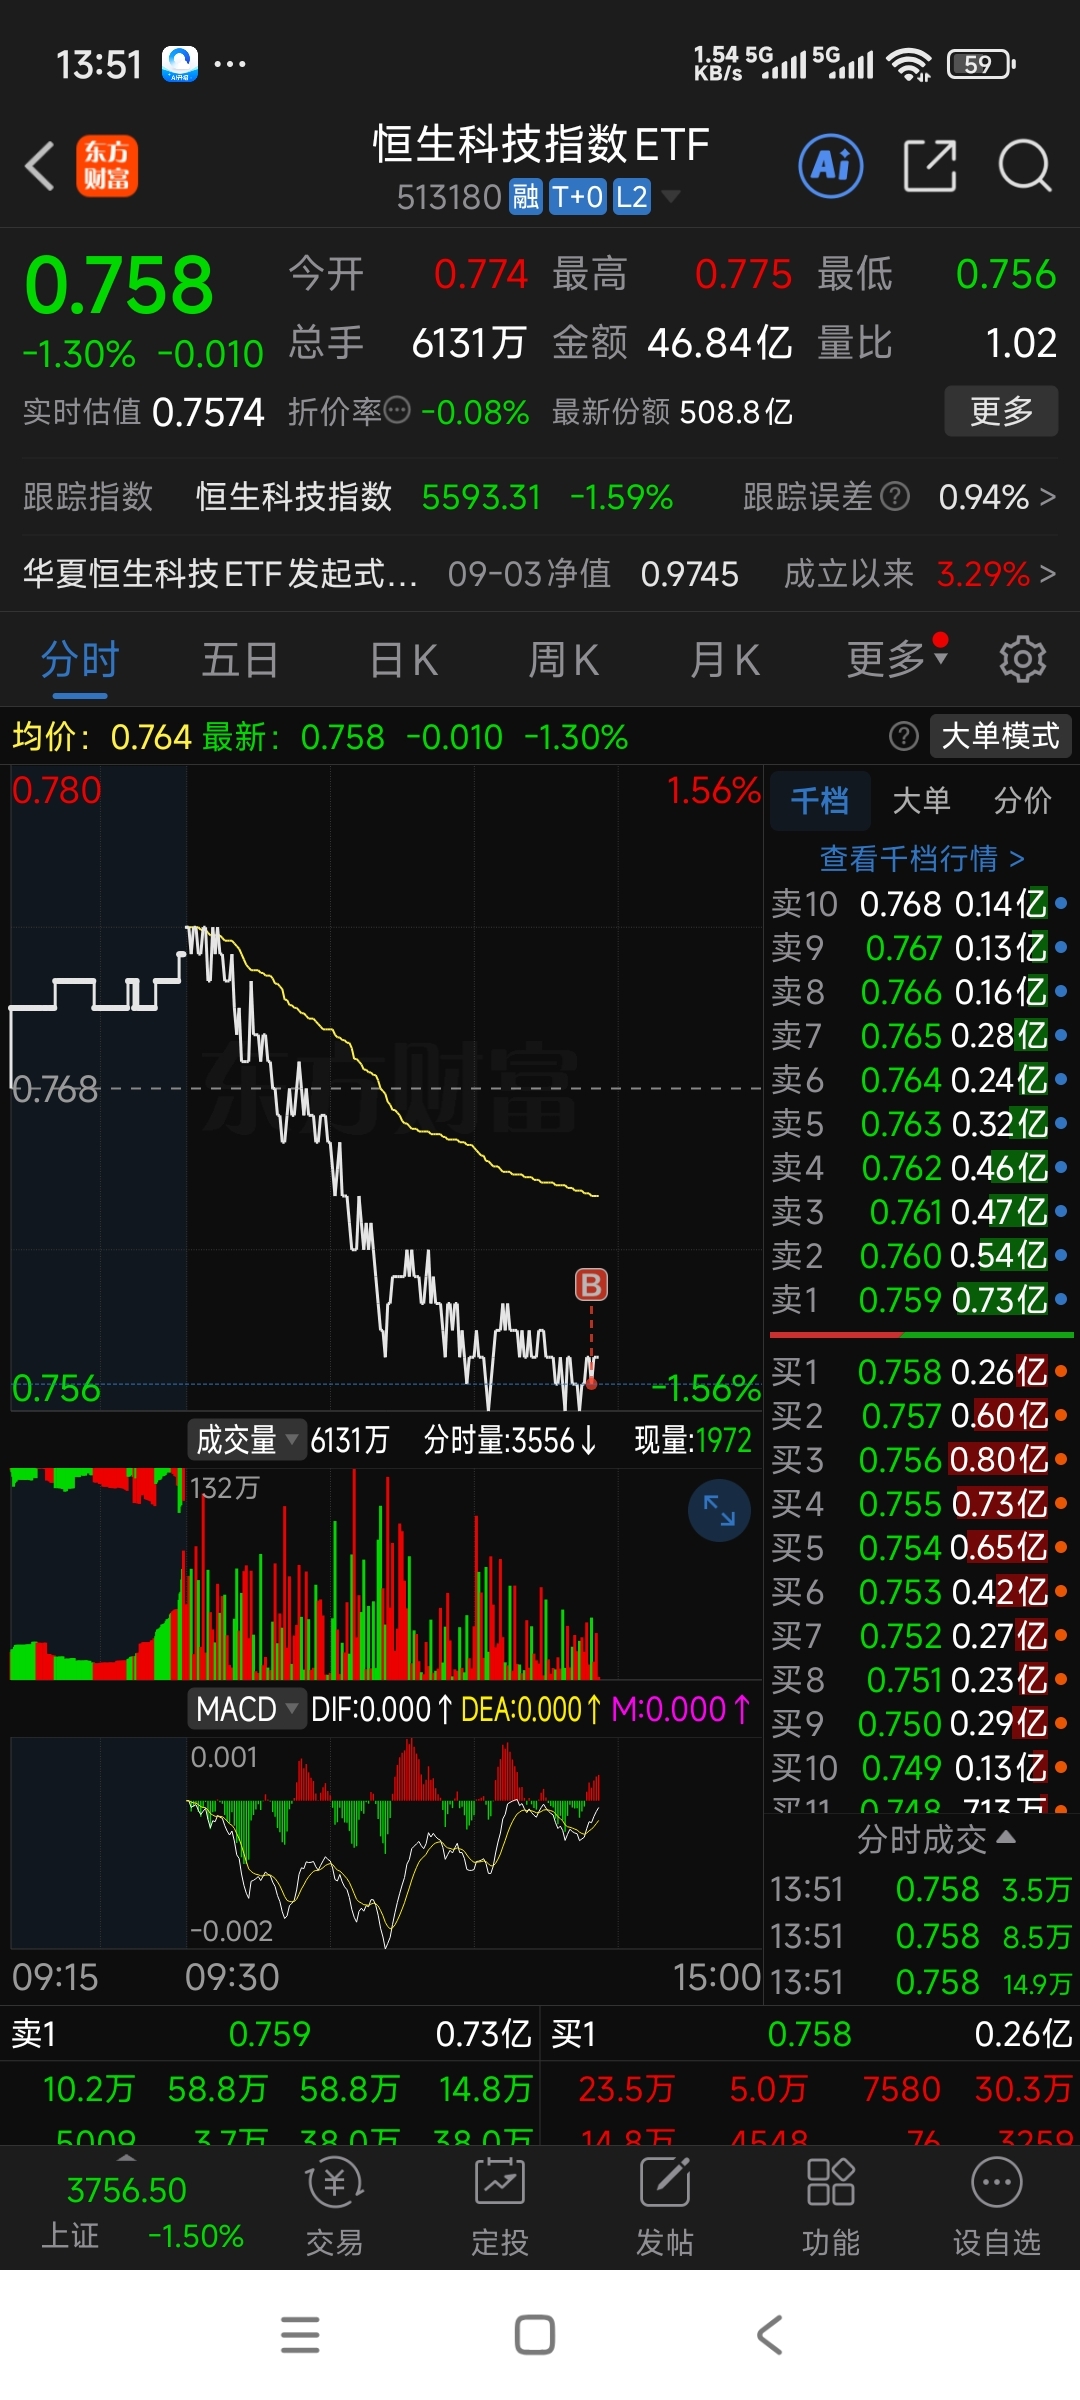Tap 恒生科技指数 tracking index link

(294, 496)
